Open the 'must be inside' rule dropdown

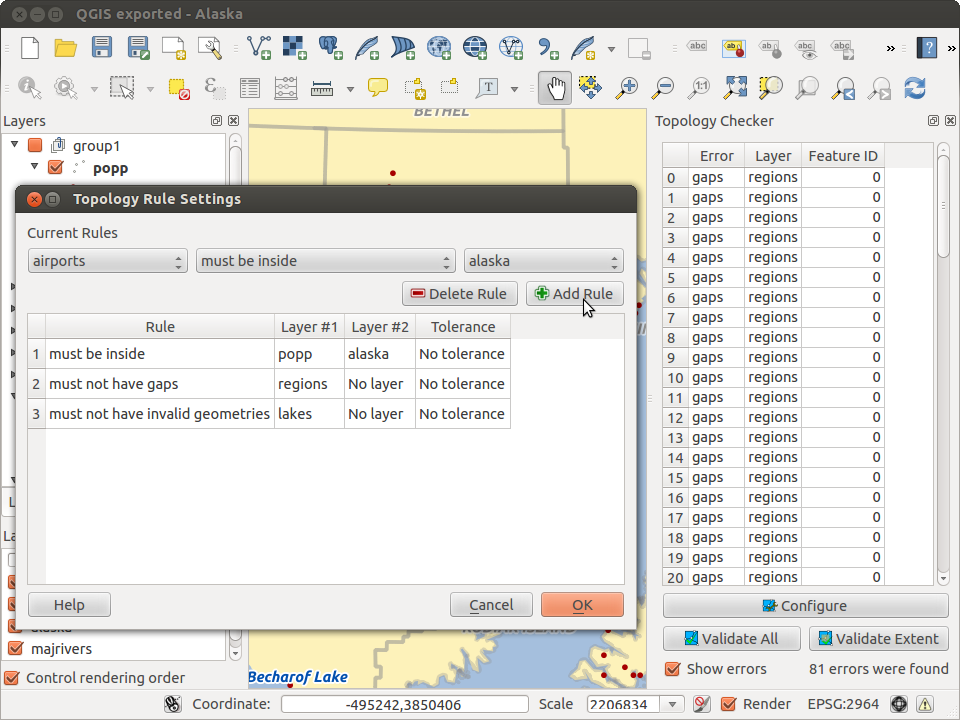[326, 261]
